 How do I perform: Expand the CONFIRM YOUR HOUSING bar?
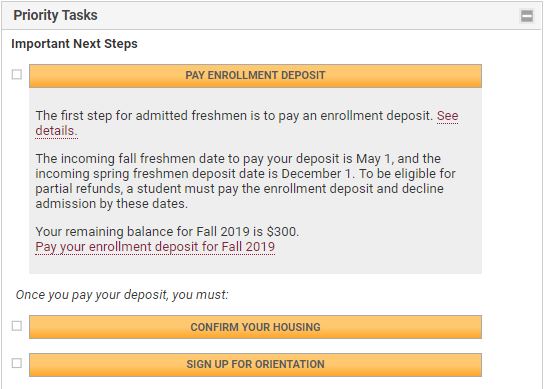[255, 327]
